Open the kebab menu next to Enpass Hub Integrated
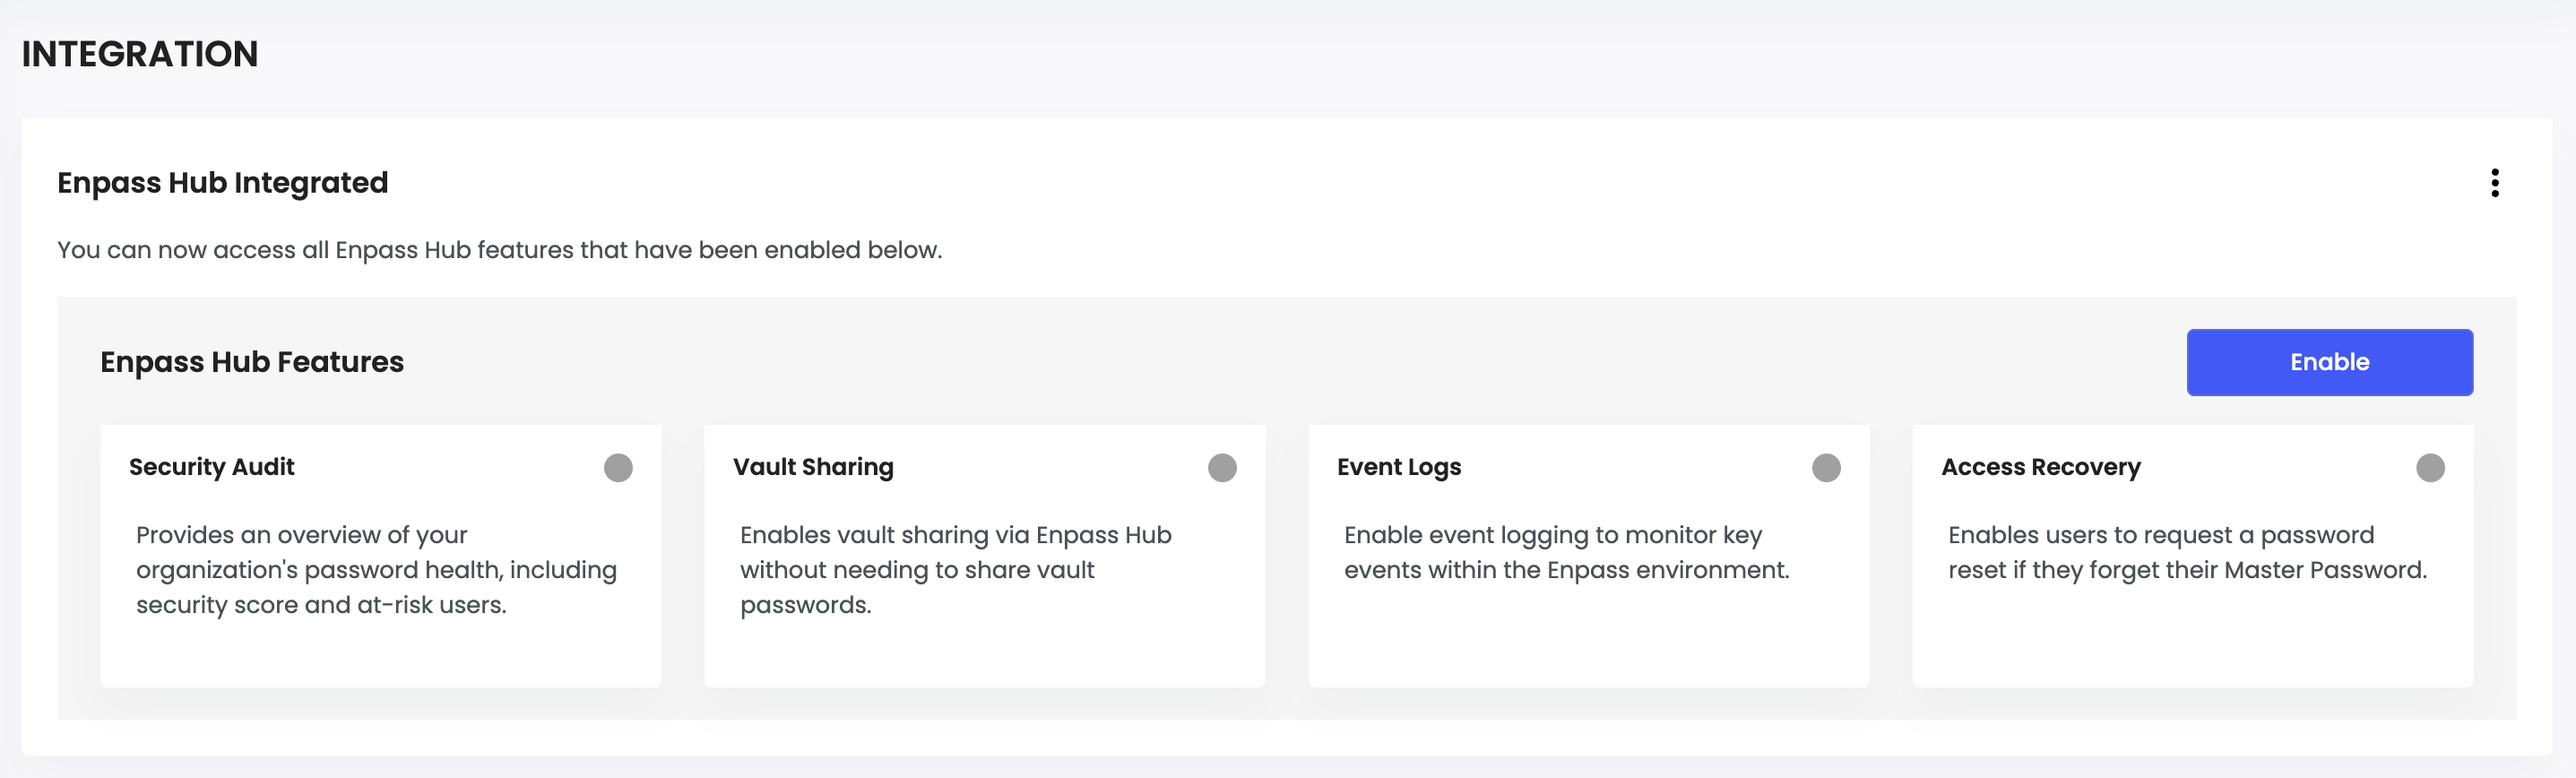2576x778 pixels. 2495,183
